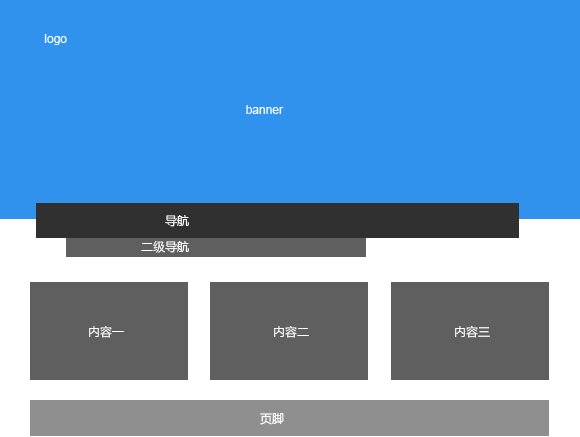
Task: Click white gap between 内容二 and 内容三
Action: point(379,331)
